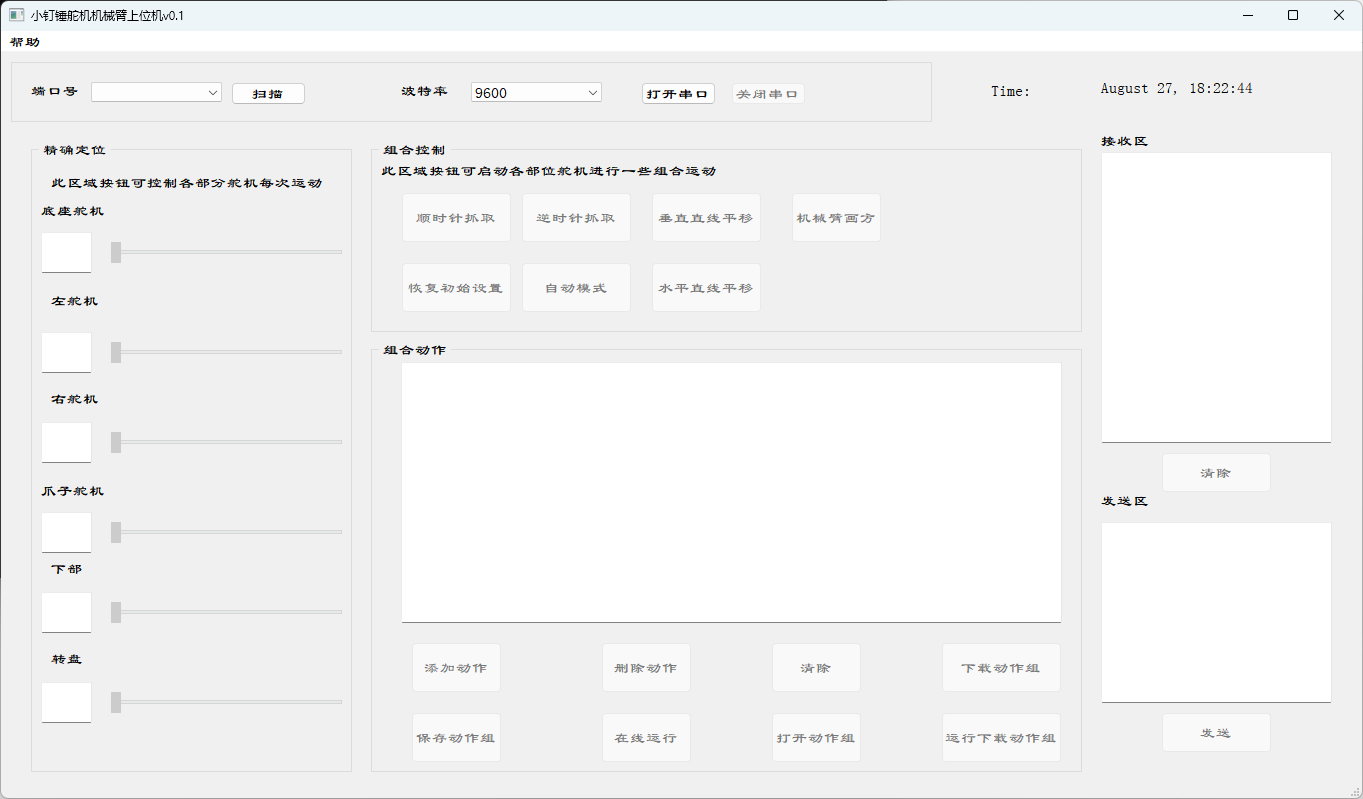Click the 底座舵机 slider handle
This screenshot has width=1363, height=799.
click(x=116, y=252)
